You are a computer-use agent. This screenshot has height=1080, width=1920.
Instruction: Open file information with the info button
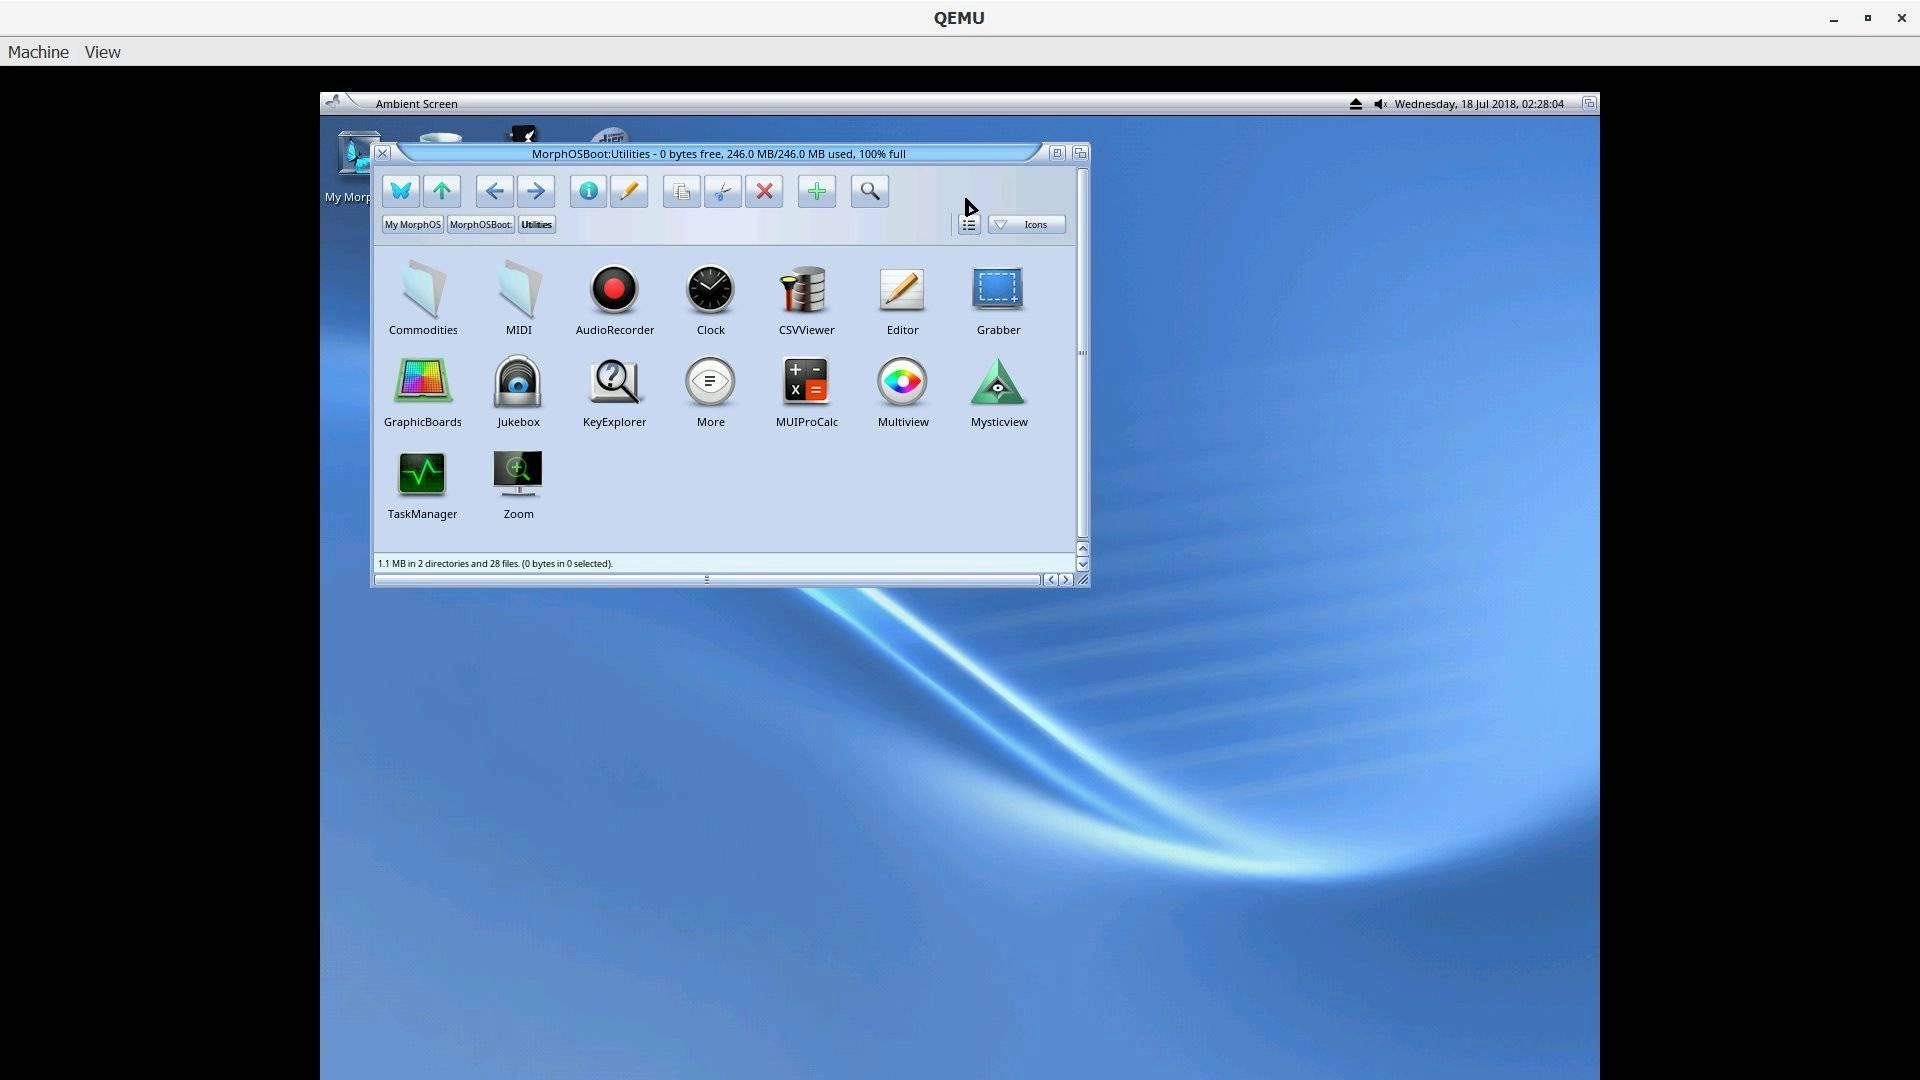(x=589, y=191)
